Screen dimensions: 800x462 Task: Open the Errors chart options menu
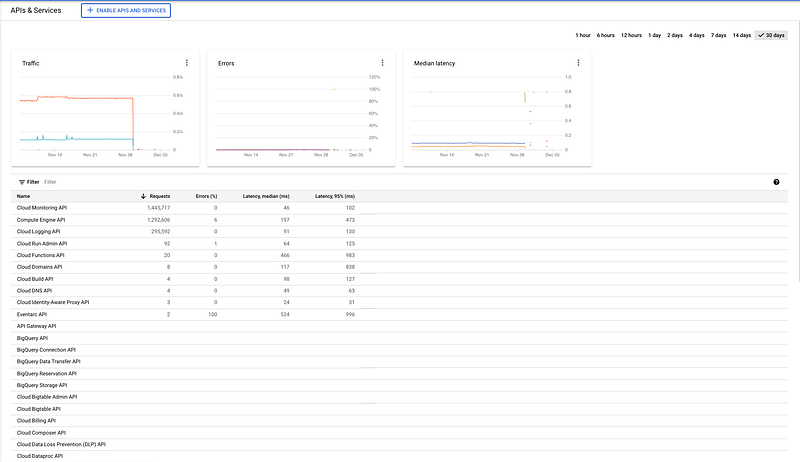coord(383,63)
